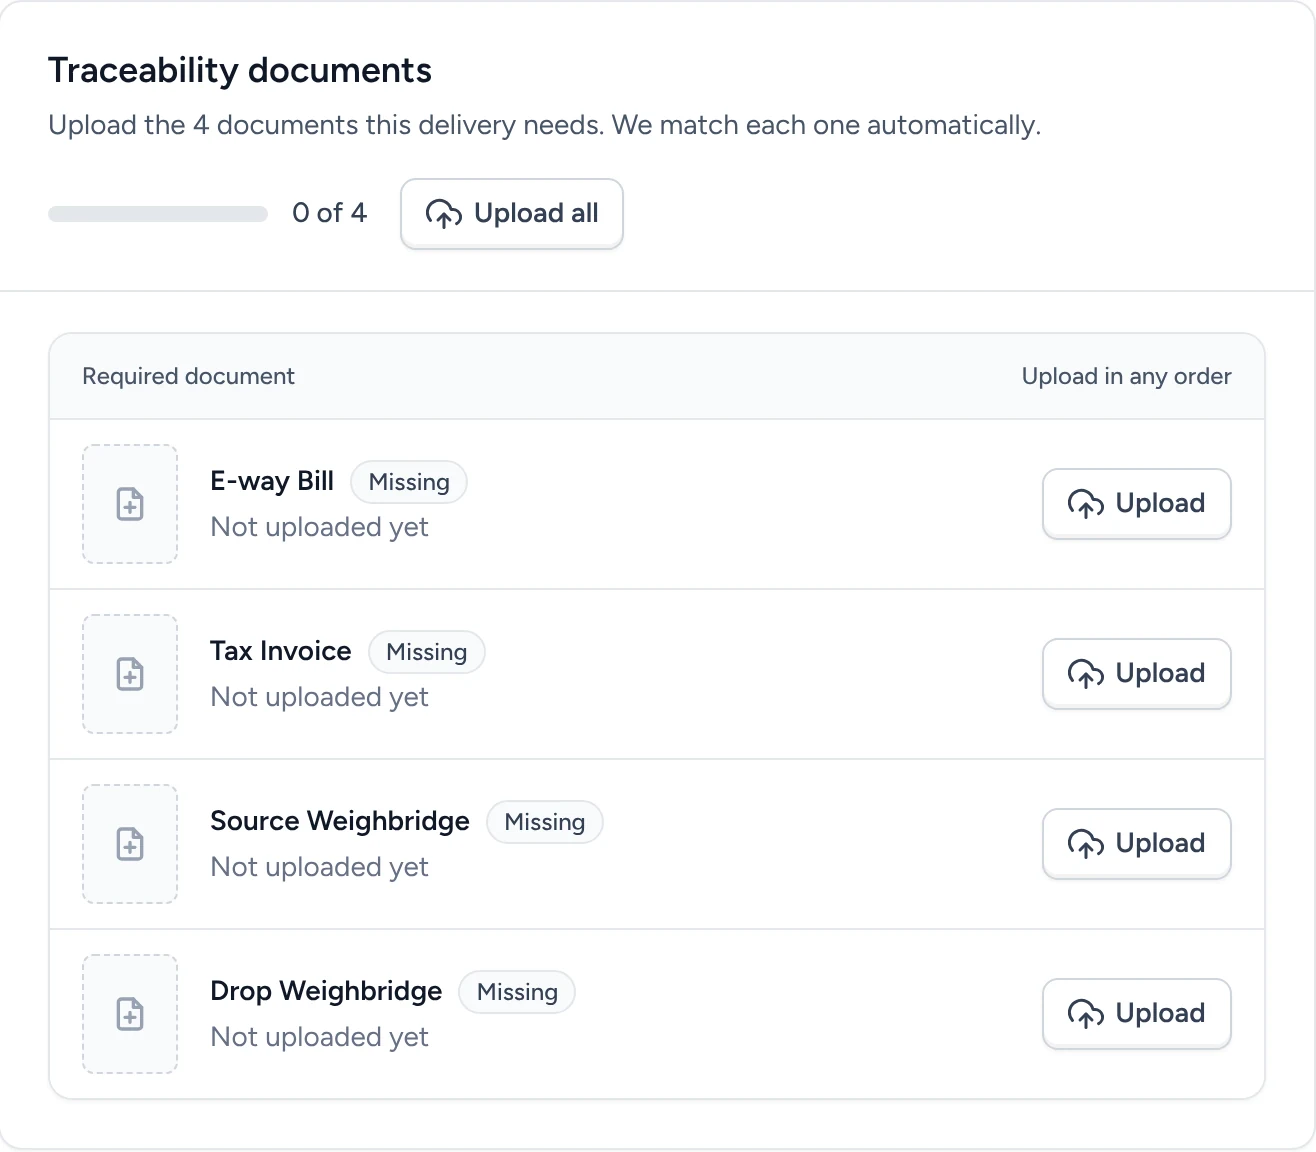Click the 'Tax Invoice' document name
Screen dimensions: 1316x1152
click(281, 651)
